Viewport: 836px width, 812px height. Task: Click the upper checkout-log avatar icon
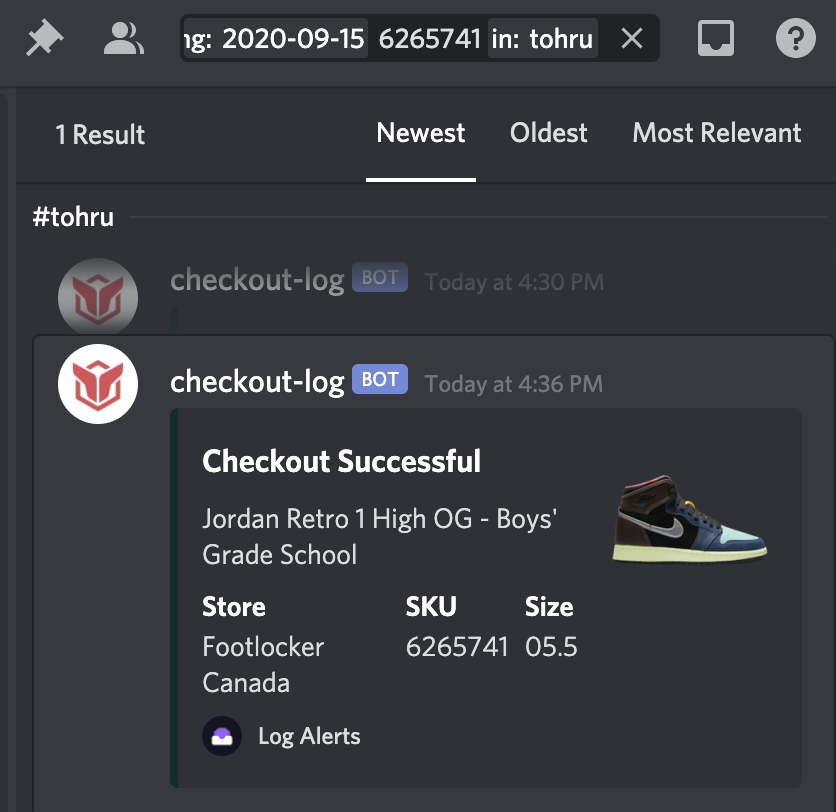(x=97, y=297)
